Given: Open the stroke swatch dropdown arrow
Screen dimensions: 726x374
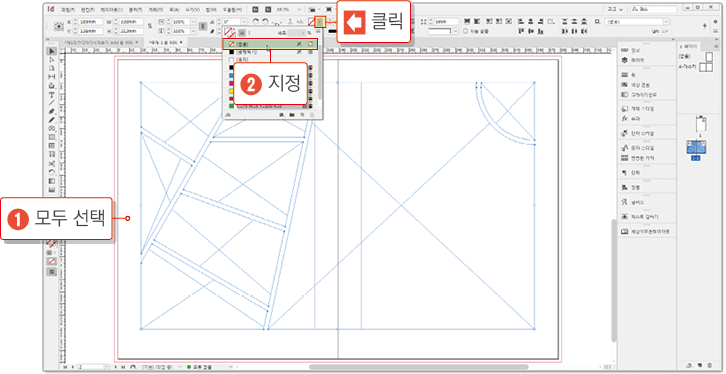Looking at the screenshot, I should click(320, 21).
